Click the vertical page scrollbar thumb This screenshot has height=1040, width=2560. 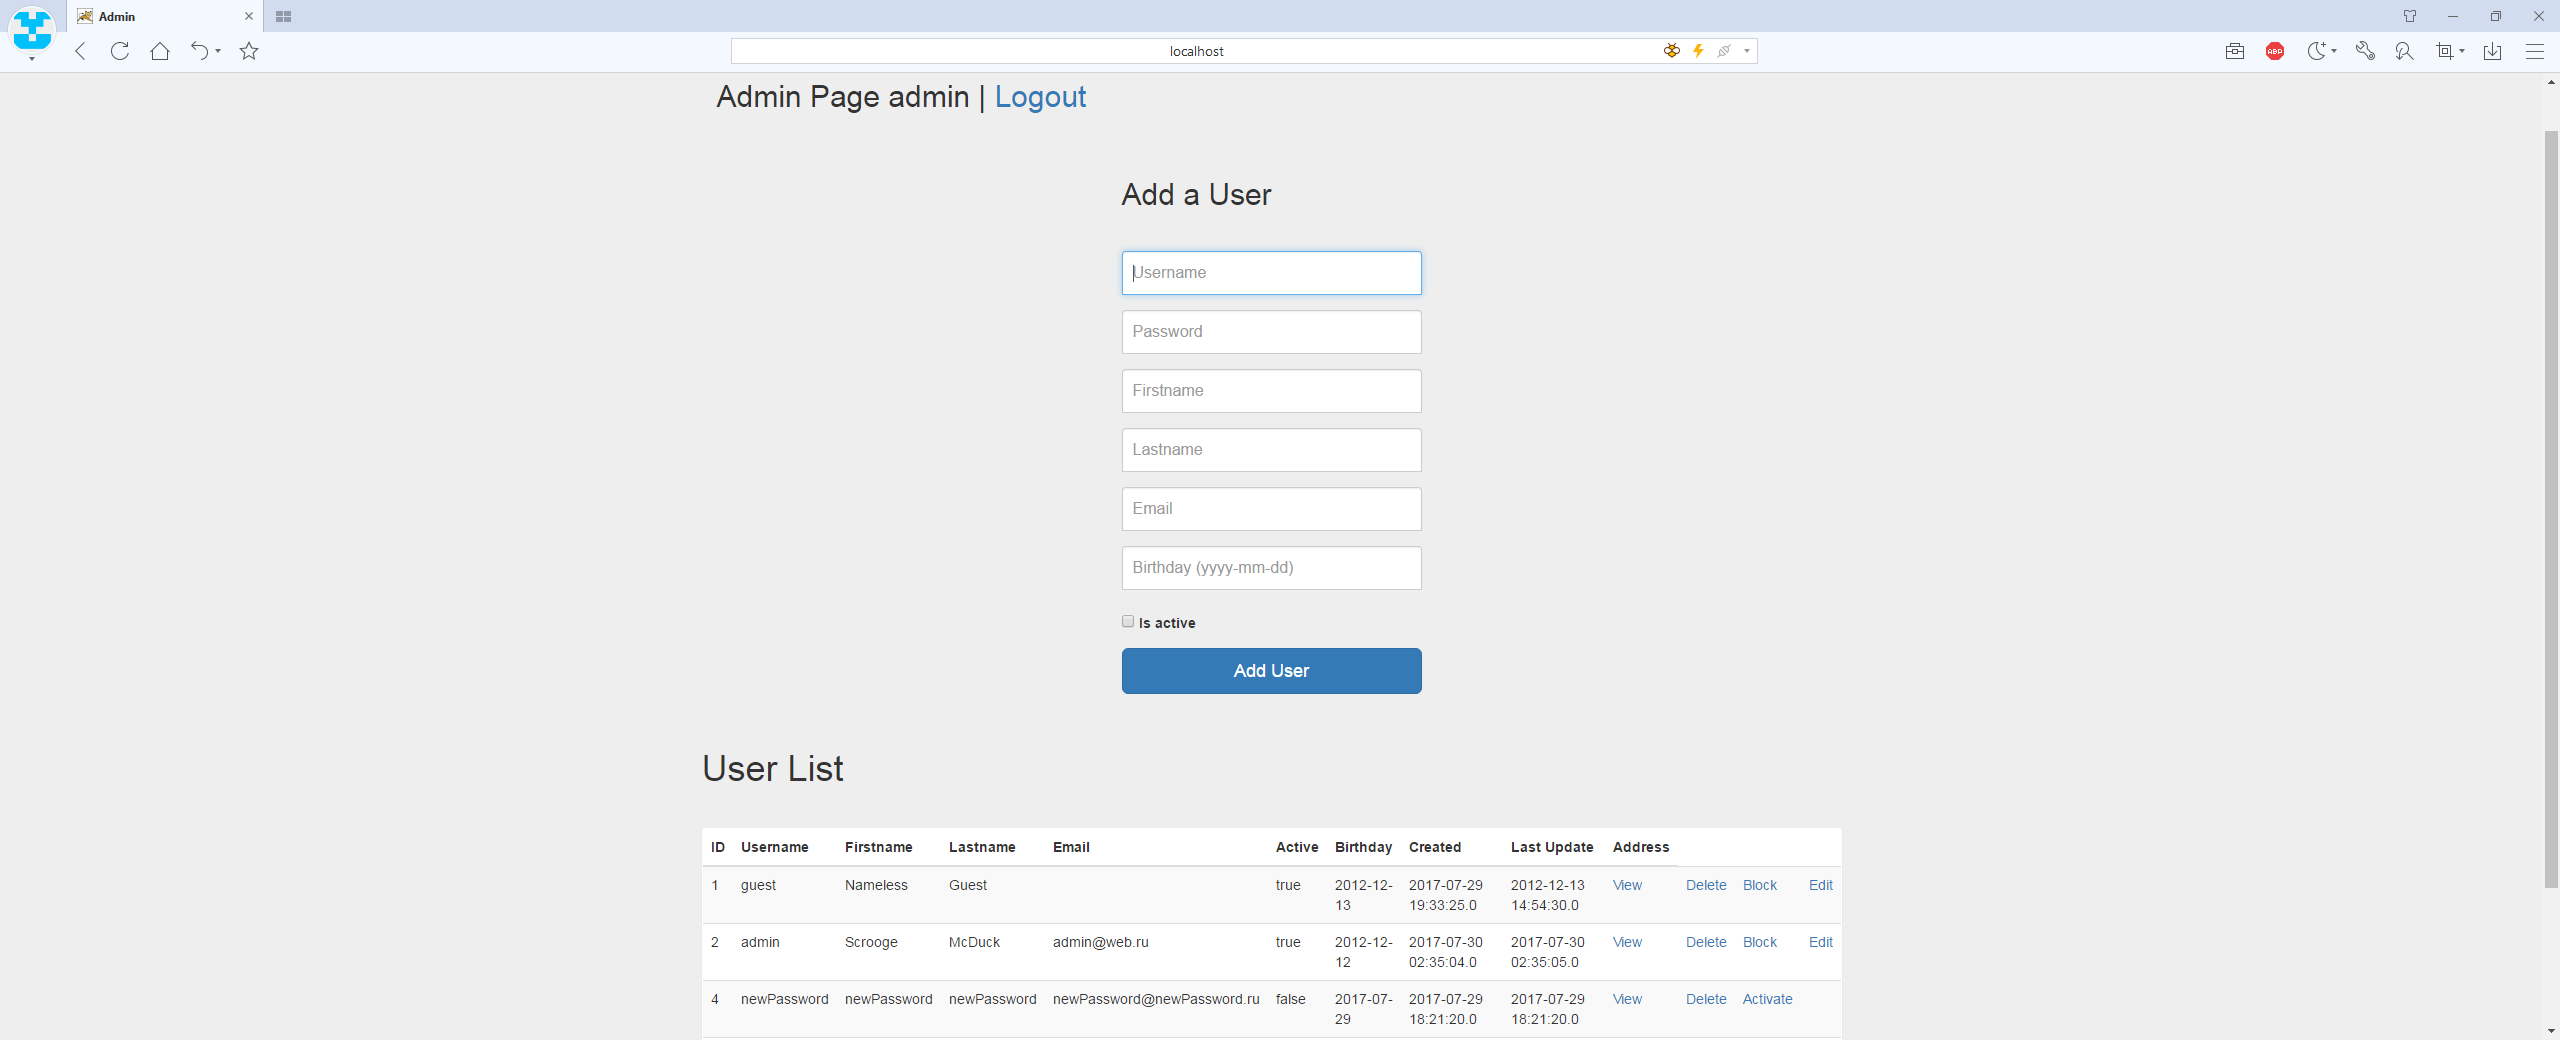coord(2551,508)
